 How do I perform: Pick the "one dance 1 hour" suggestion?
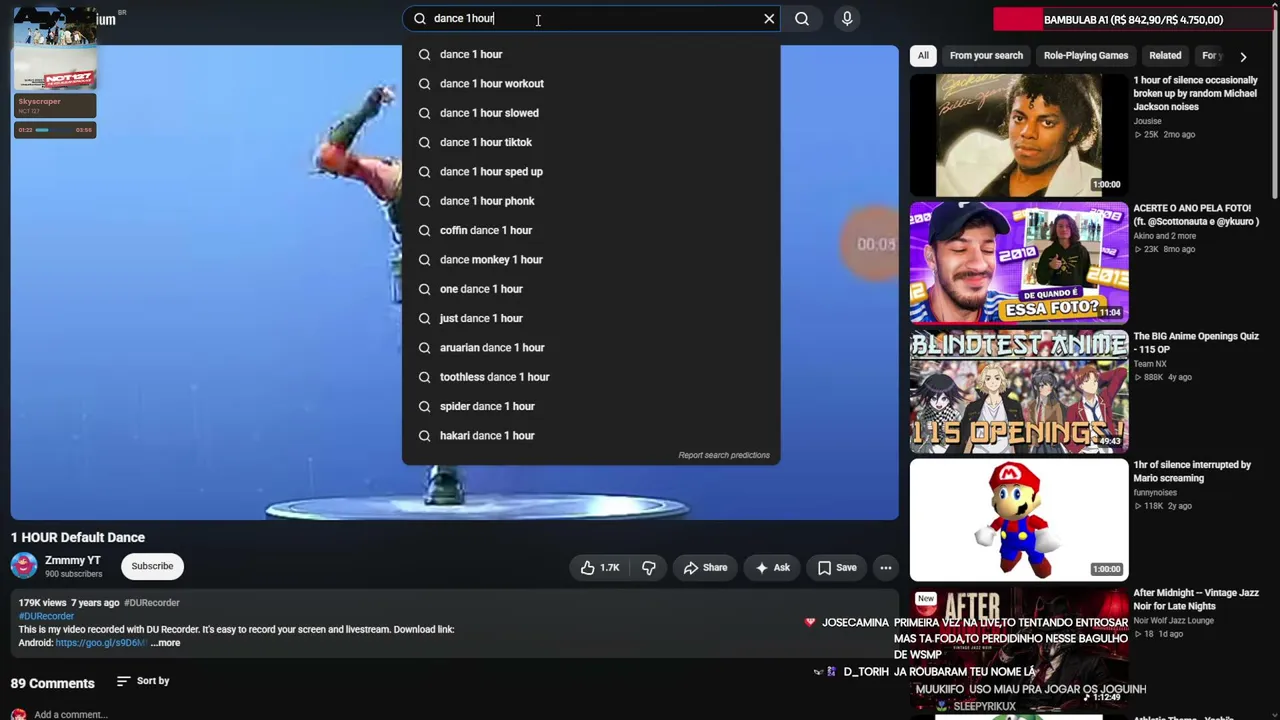click(591, 289)
